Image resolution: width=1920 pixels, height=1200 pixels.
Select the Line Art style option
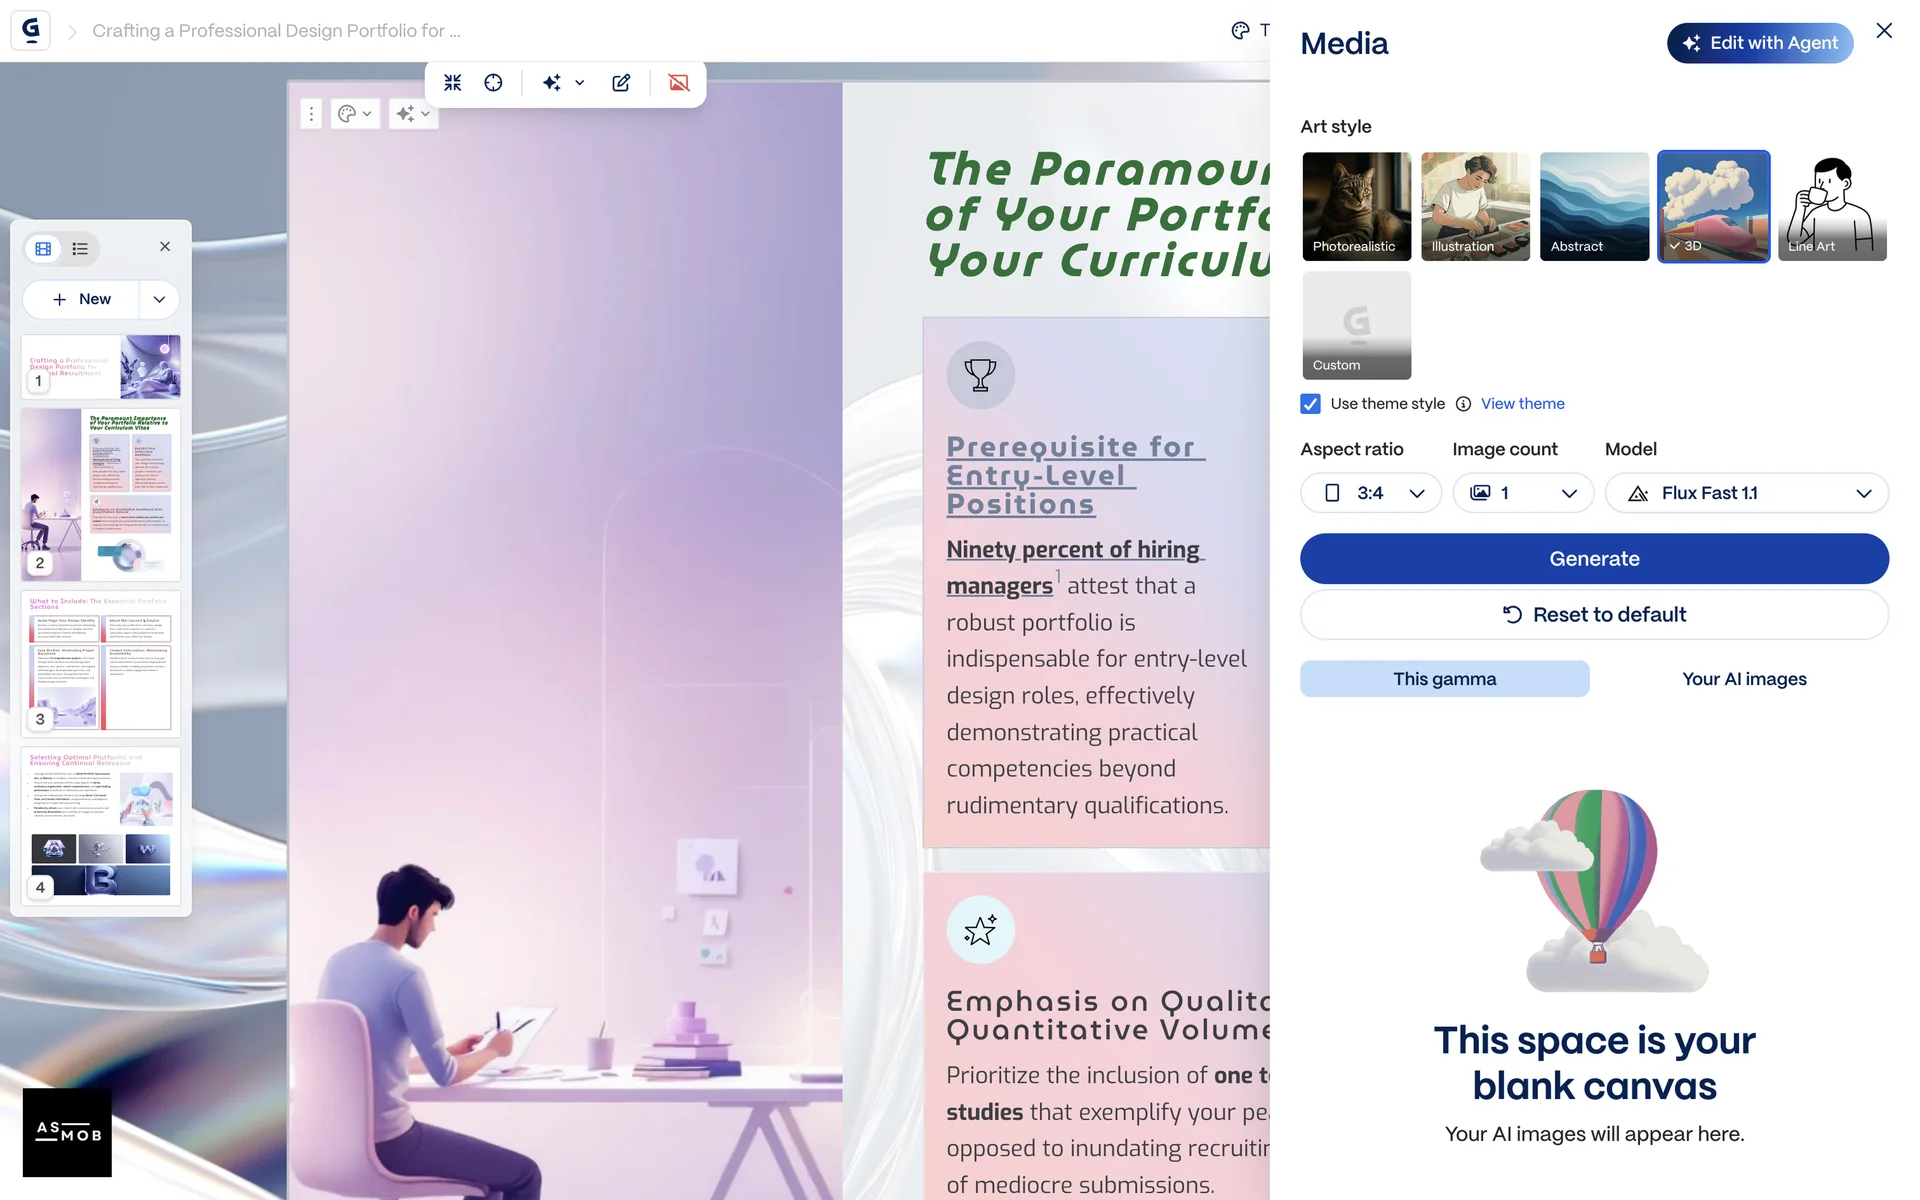point(1832,206)
